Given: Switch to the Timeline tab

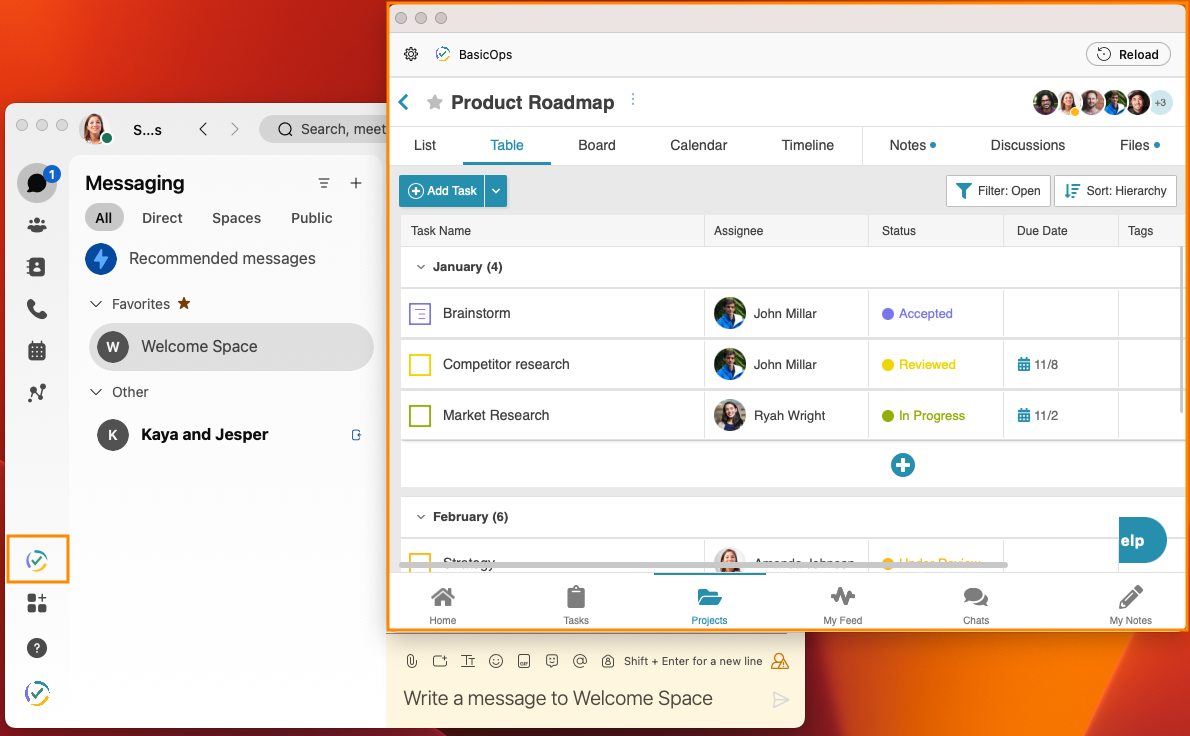Looking at the screenshot, I should pyautogui.click(x=808, y=145).
